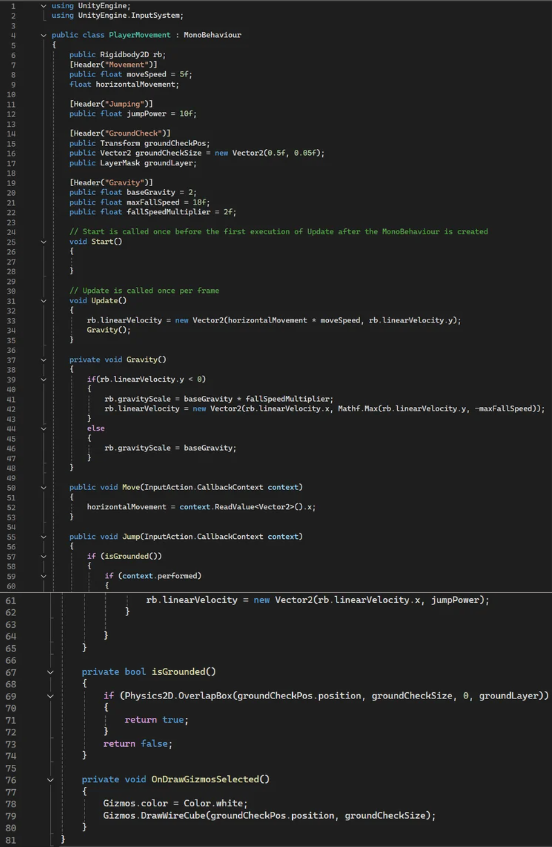Click jumpPower = 10f on line 12
The height and width of the screenshot is (847, 552).
tap(161, 114)
